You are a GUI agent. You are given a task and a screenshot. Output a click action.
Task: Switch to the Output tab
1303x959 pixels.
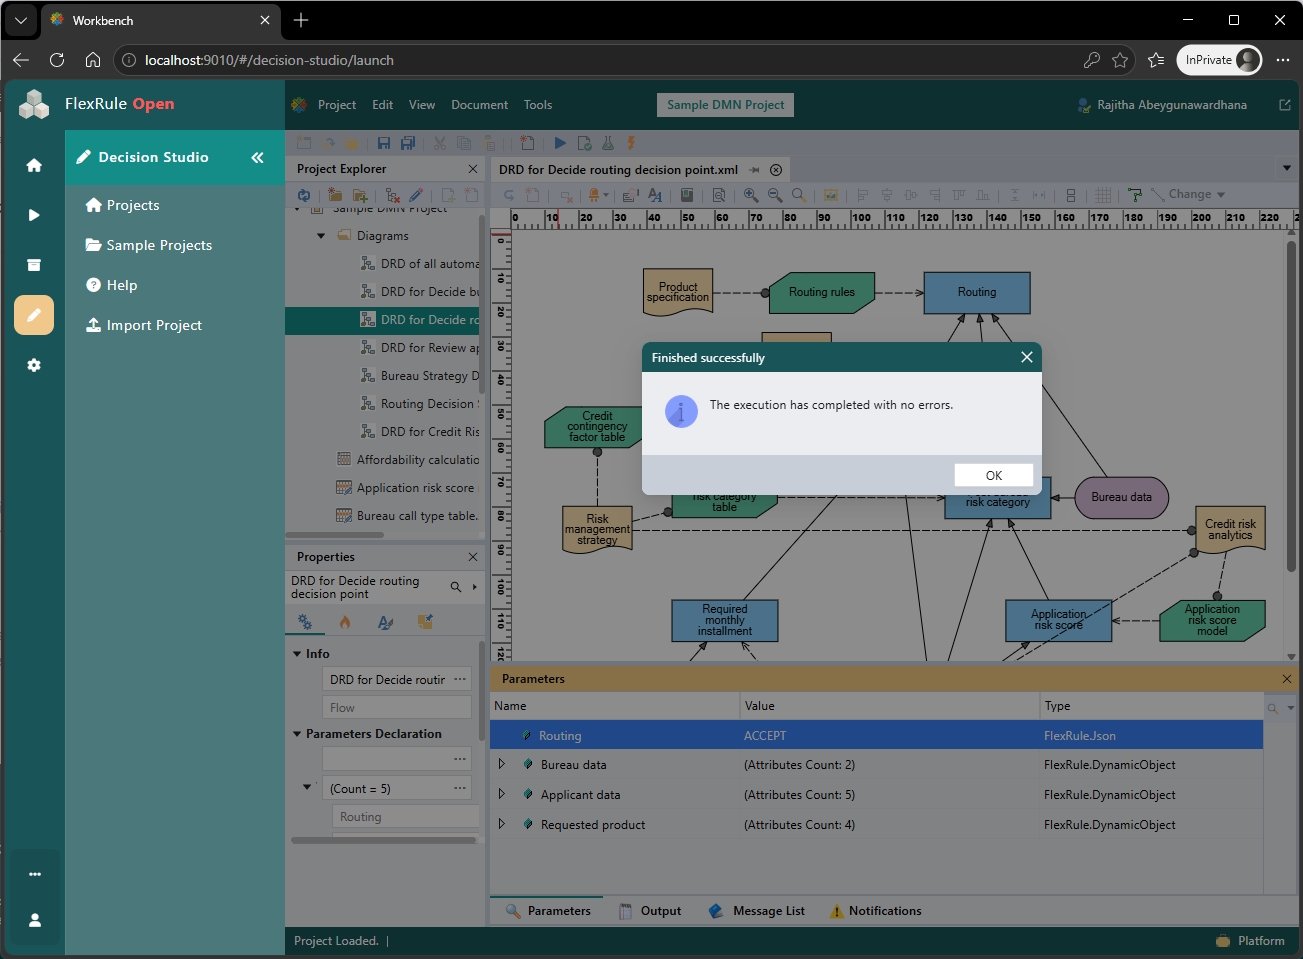tap(650, 911)
